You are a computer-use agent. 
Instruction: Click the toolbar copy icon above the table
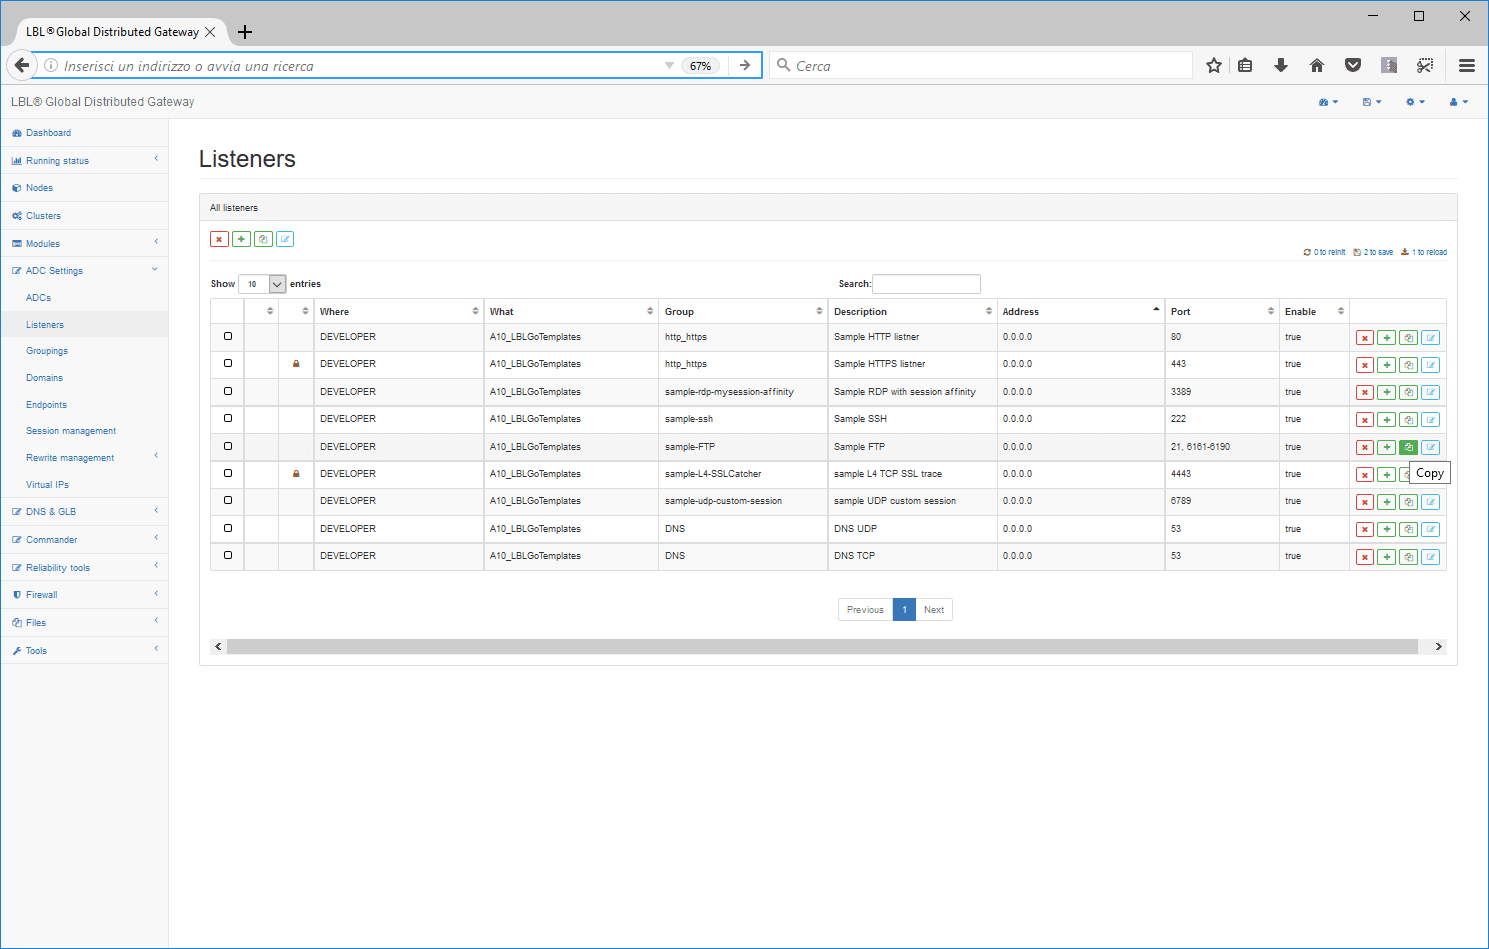click(x=263, y=239)
